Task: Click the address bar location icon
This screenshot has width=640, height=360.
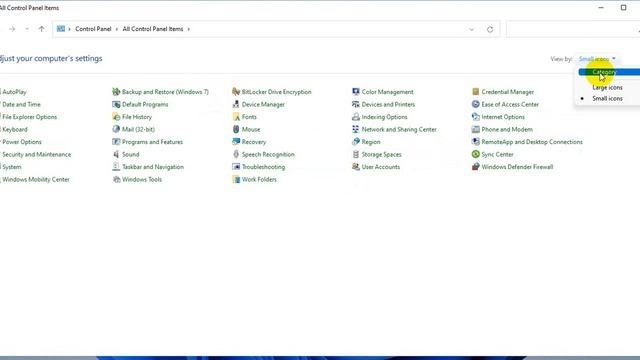Action: 60,29
